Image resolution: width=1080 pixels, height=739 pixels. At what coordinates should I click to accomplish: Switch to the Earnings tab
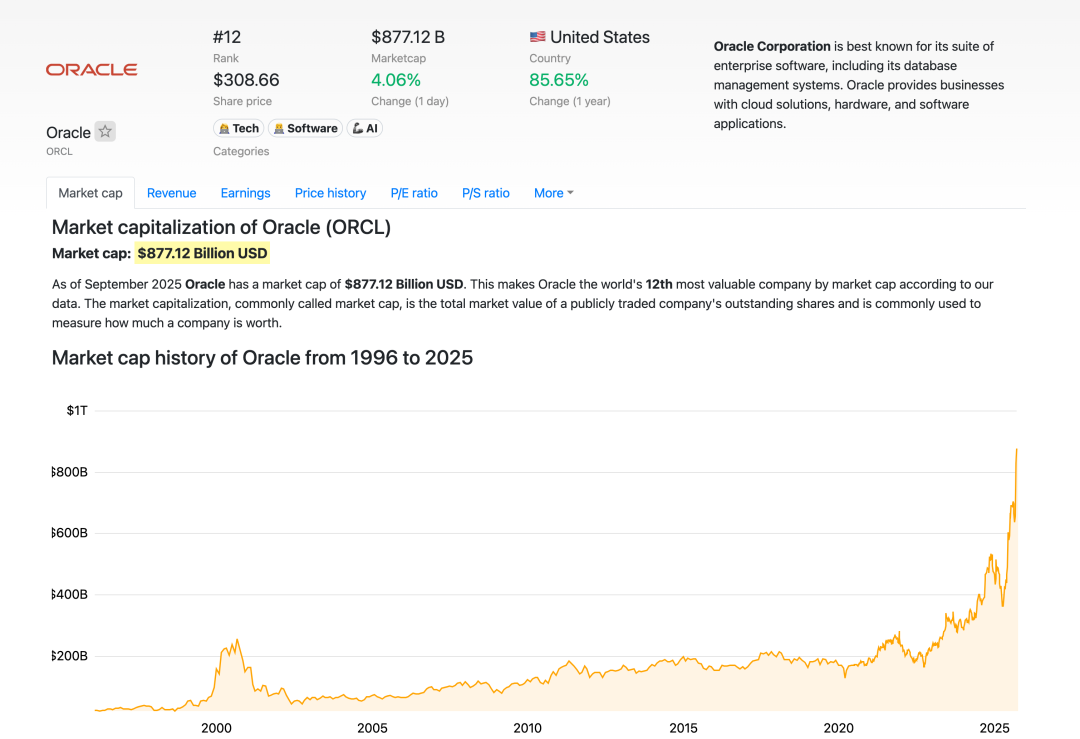pyautogui.click(x=245, y=193)
